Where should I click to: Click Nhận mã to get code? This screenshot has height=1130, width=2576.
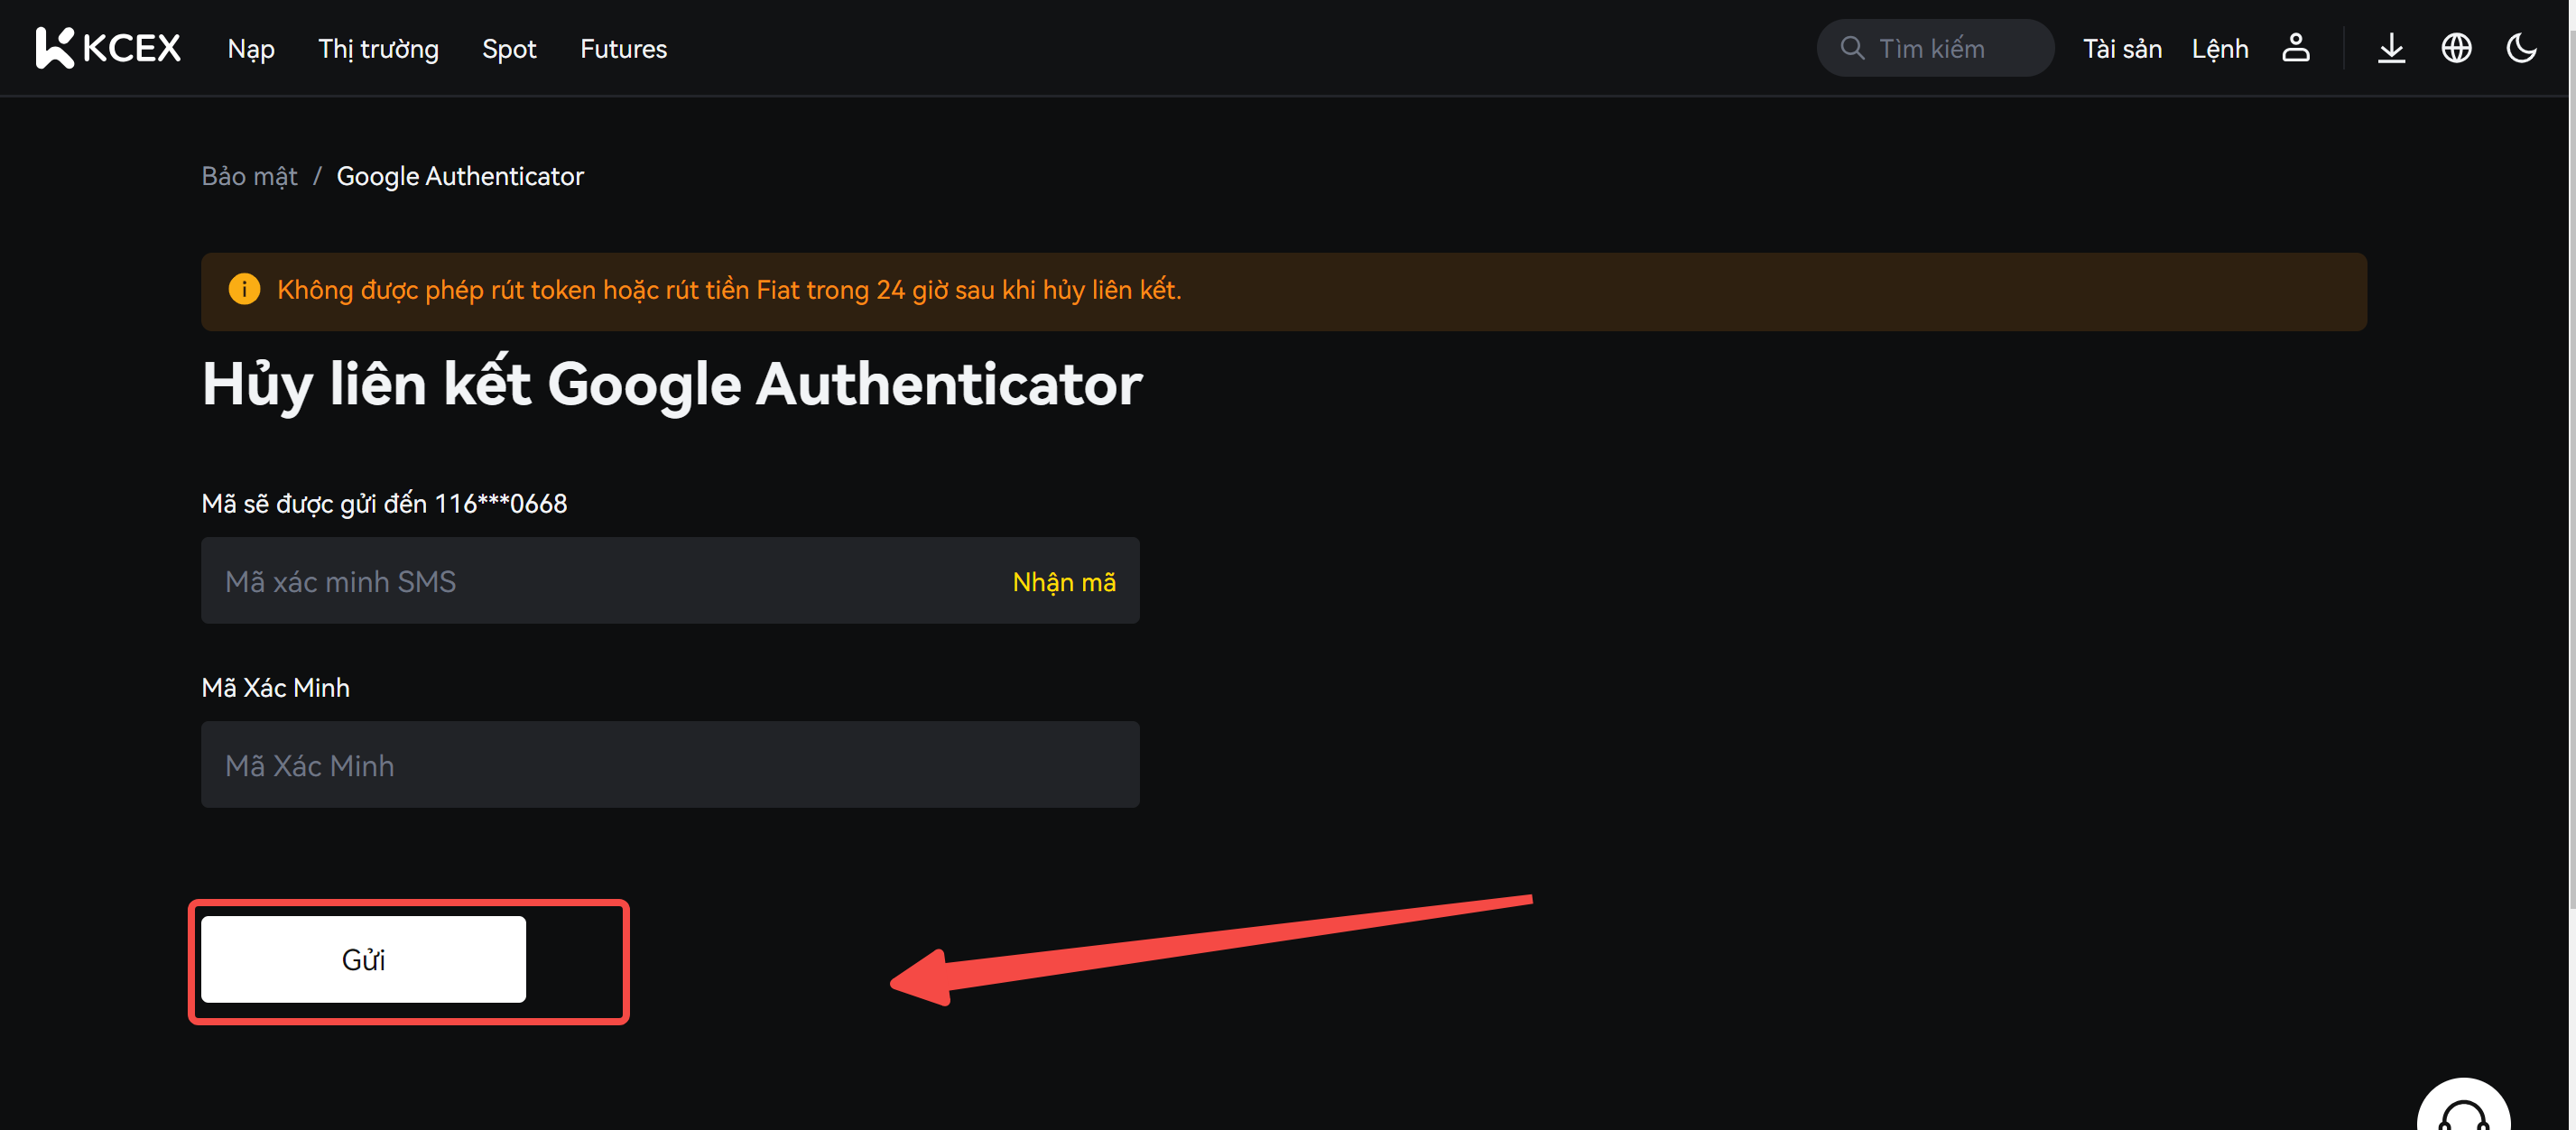[x=1064, y=582]
